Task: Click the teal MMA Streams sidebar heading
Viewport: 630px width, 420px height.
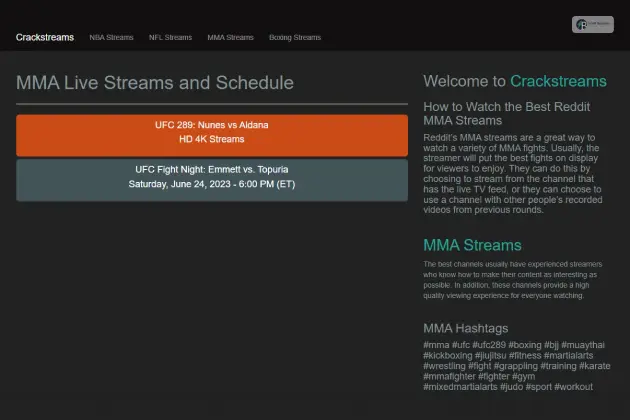Action: [472, 245]
